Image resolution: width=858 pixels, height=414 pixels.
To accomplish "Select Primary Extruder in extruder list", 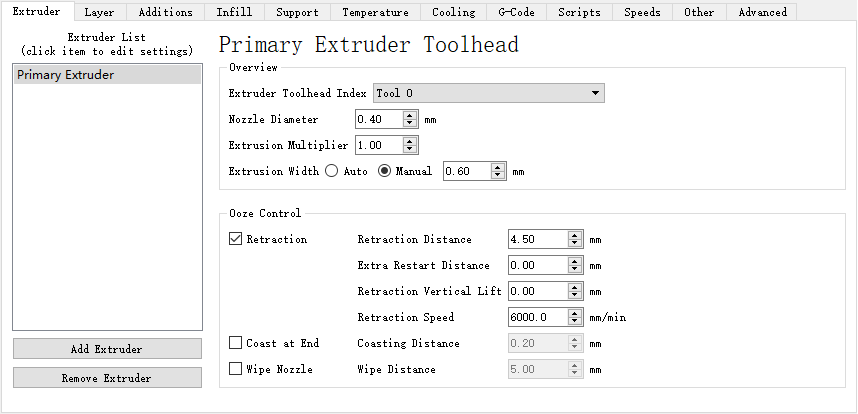I will click(x=66, y=75).
